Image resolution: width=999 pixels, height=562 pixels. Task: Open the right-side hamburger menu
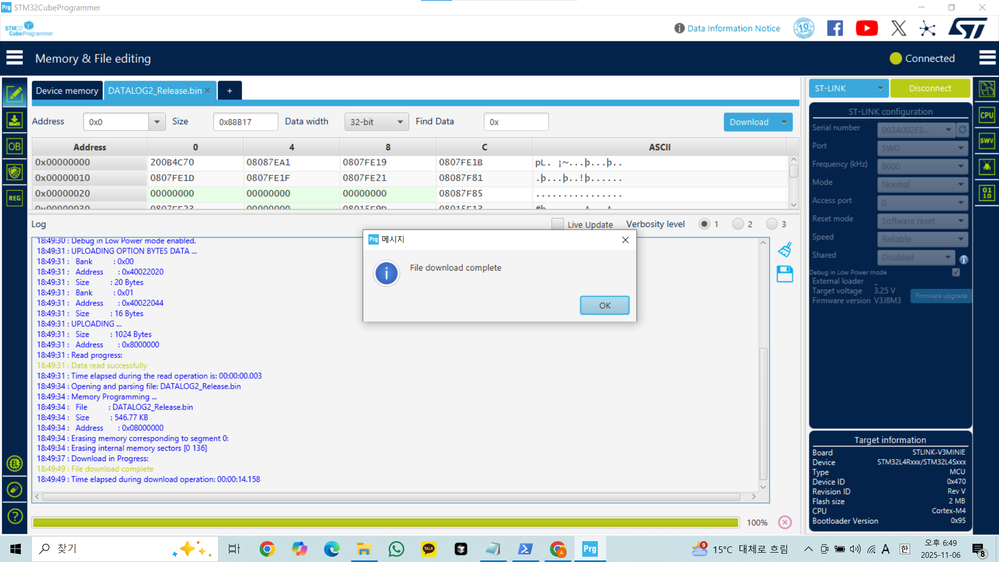[987, 58]
